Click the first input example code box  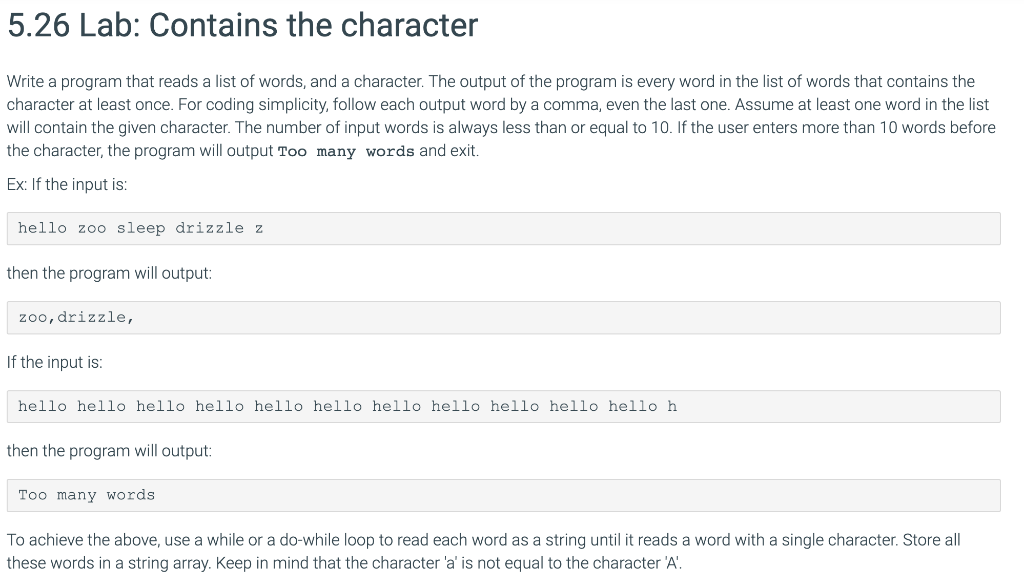[504, 229]
